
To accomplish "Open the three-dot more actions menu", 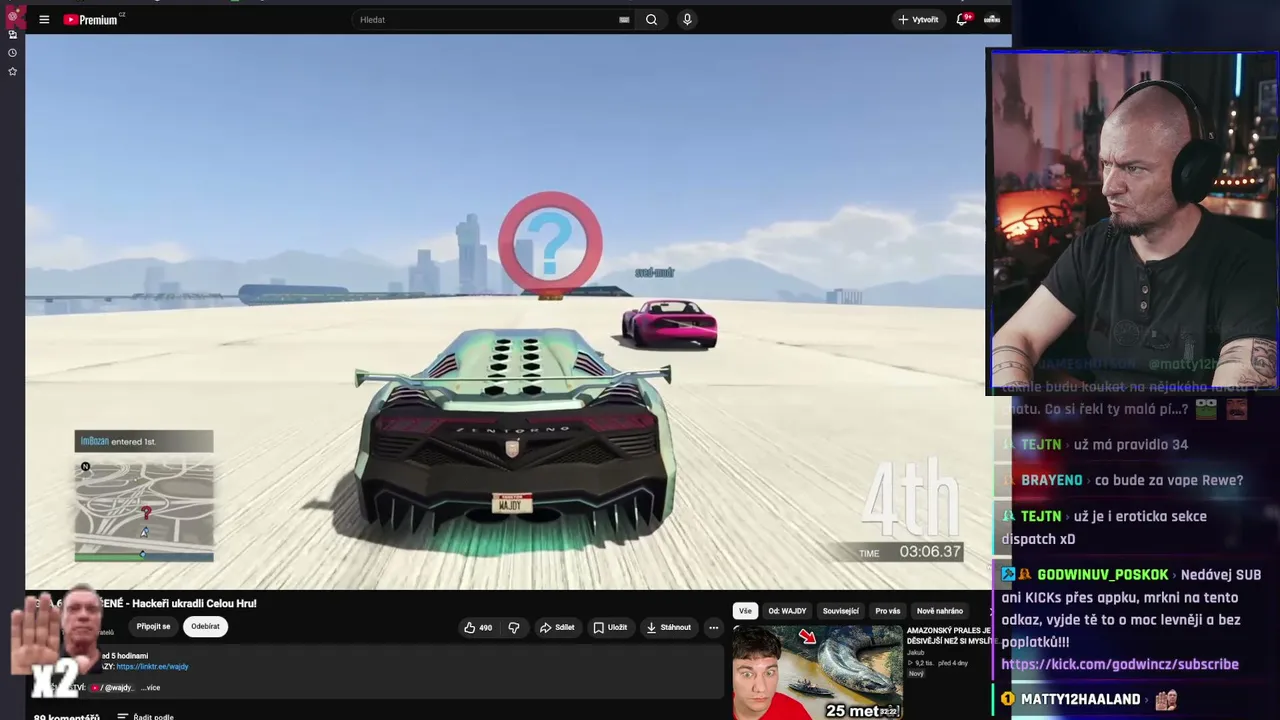I will tap(713, 628).
